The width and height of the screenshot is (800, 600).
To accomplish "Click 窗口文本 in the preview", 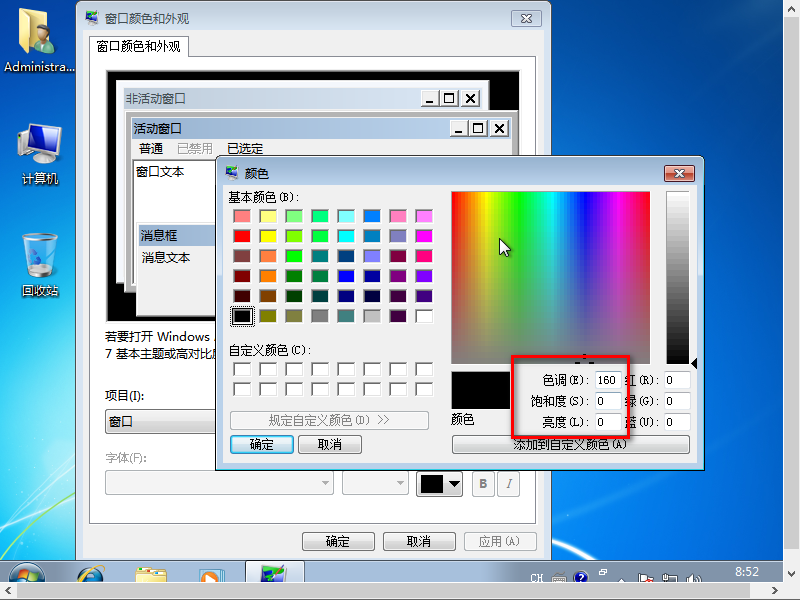I will (160, 172).
